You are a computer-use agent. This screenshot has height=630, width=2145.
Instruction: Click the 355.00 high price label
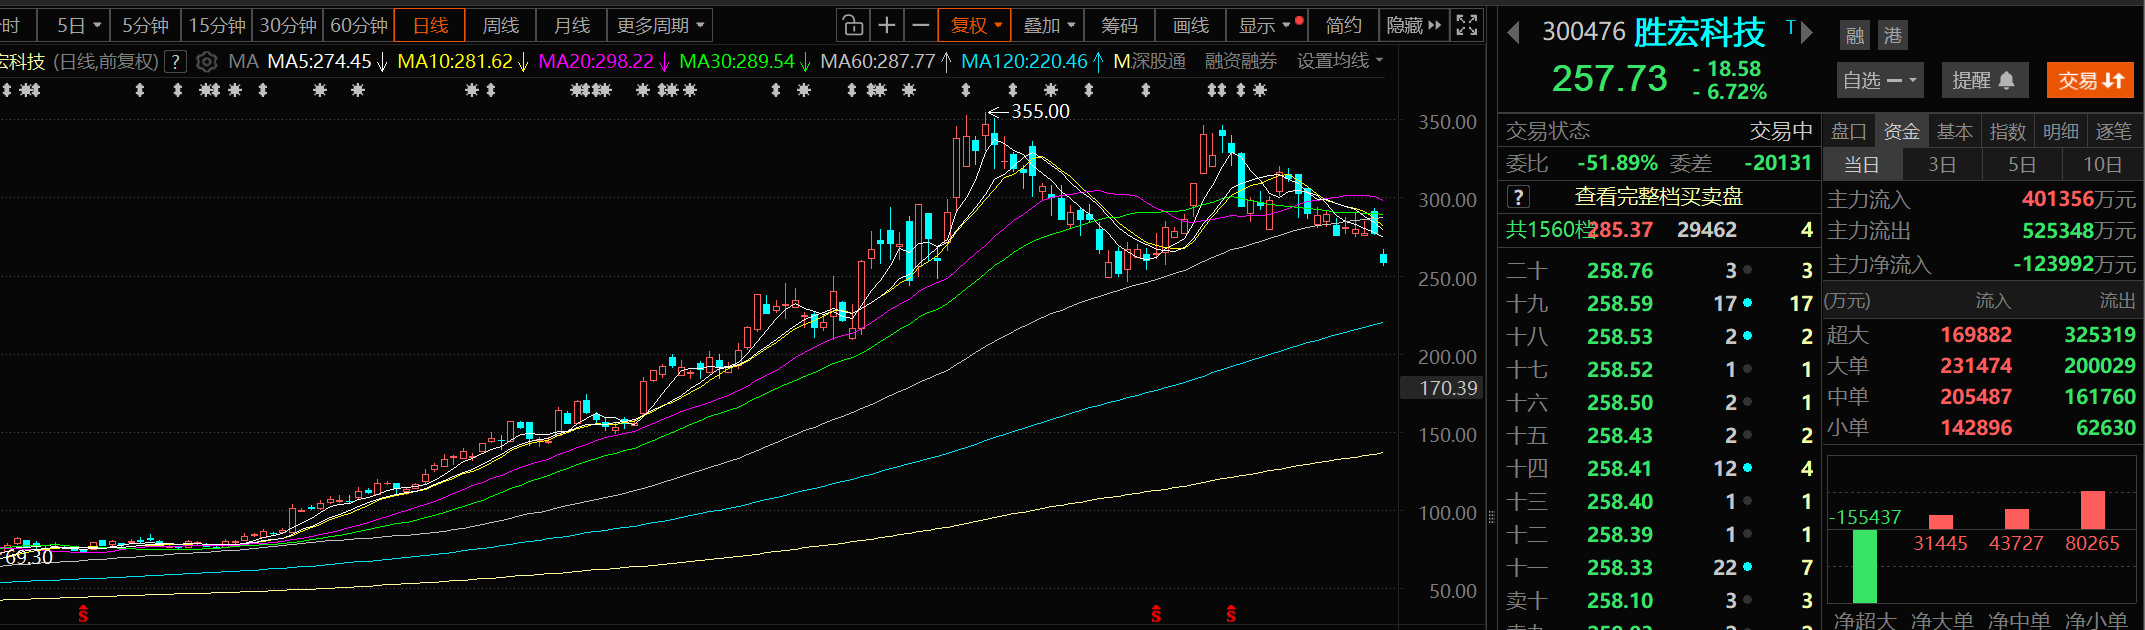point(1040,111)
